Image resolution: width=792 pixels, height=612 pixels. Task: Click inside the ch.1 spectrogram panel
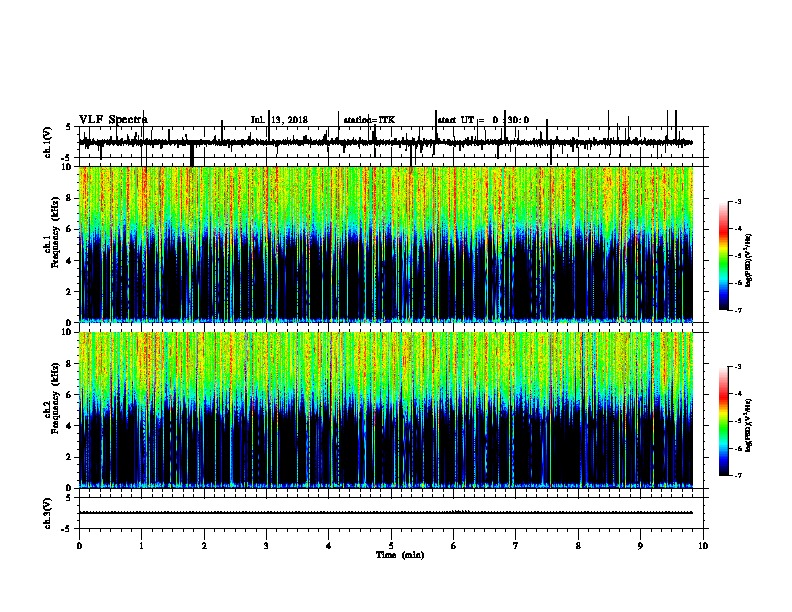386,244
